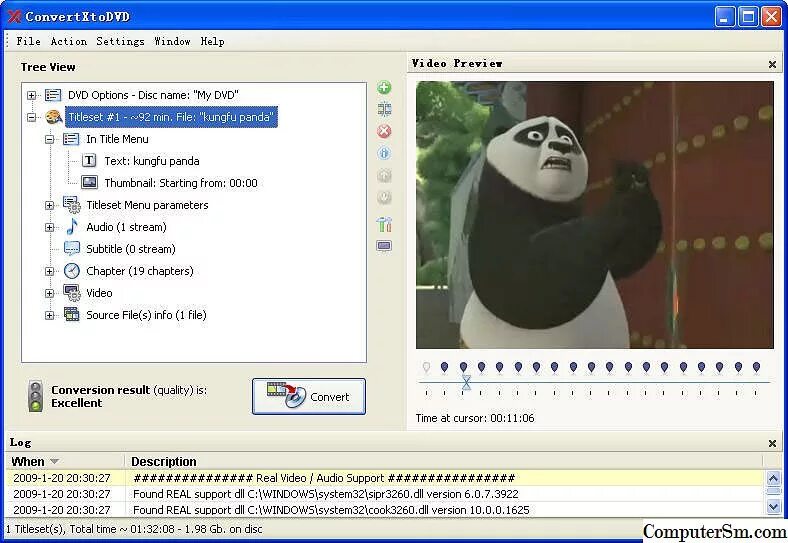This screenshot has width=788, height=543.
Task: Select 'Thumbnail: Starting from: 00:00' label
Action: coord(181,183)
